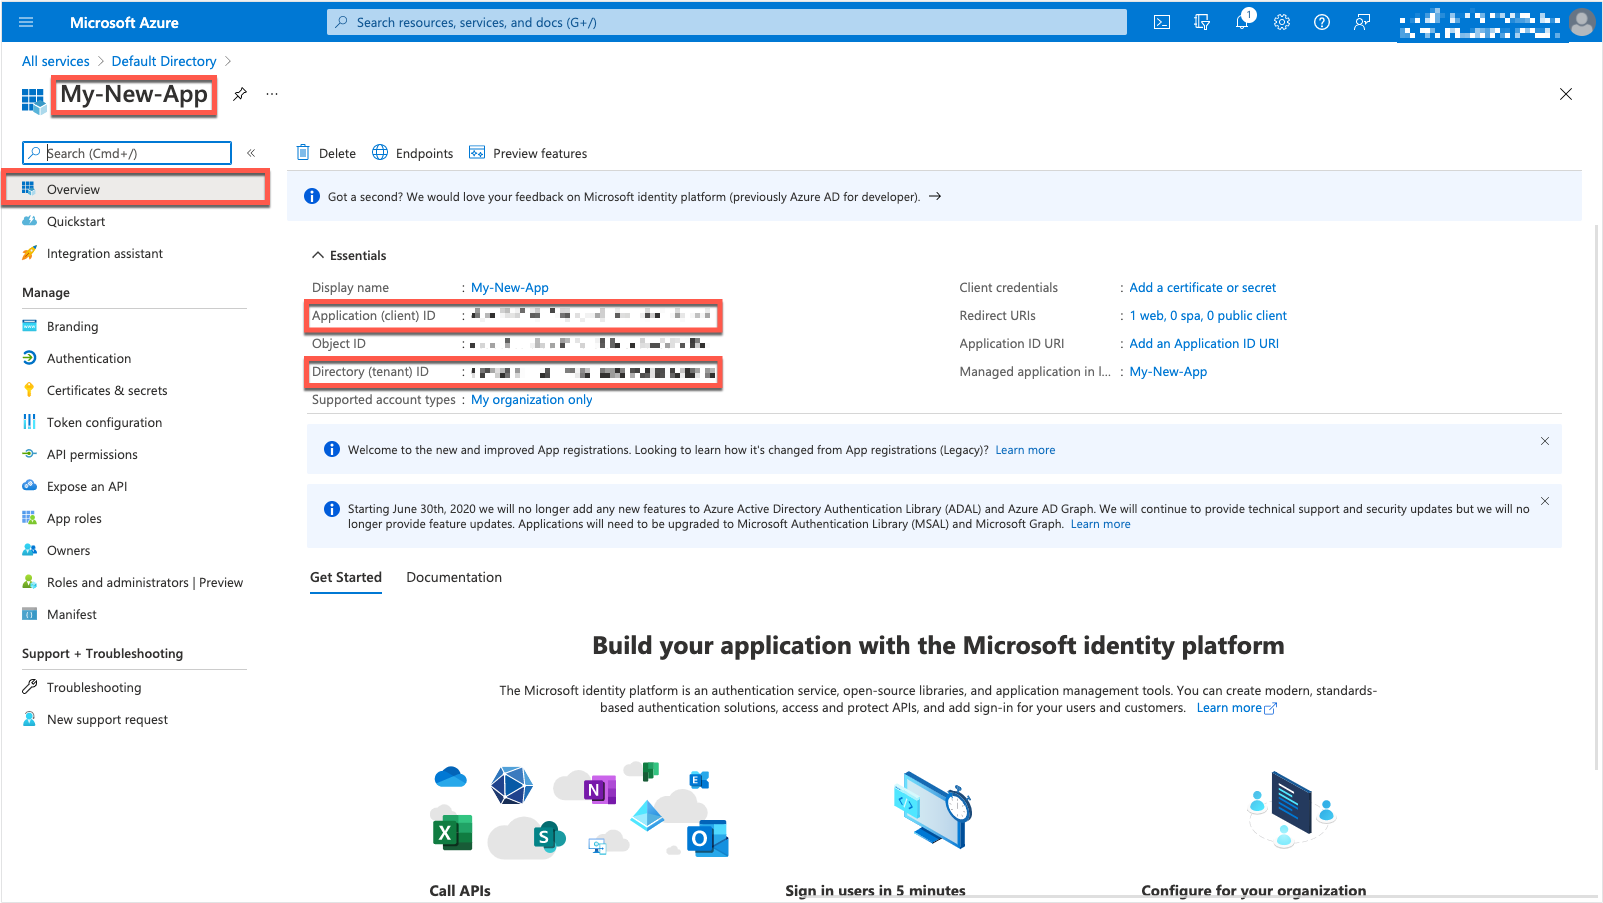Click the Troubleshooting wrench icon
Viewport: 1603px width, 903px height.
pyautogui.click(x=29, y=687)
